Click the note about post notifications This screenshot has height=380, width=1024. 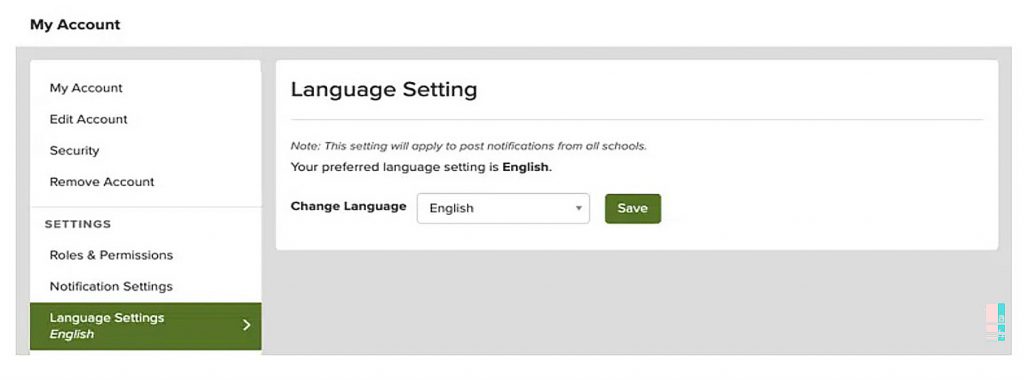click(468, 146)
